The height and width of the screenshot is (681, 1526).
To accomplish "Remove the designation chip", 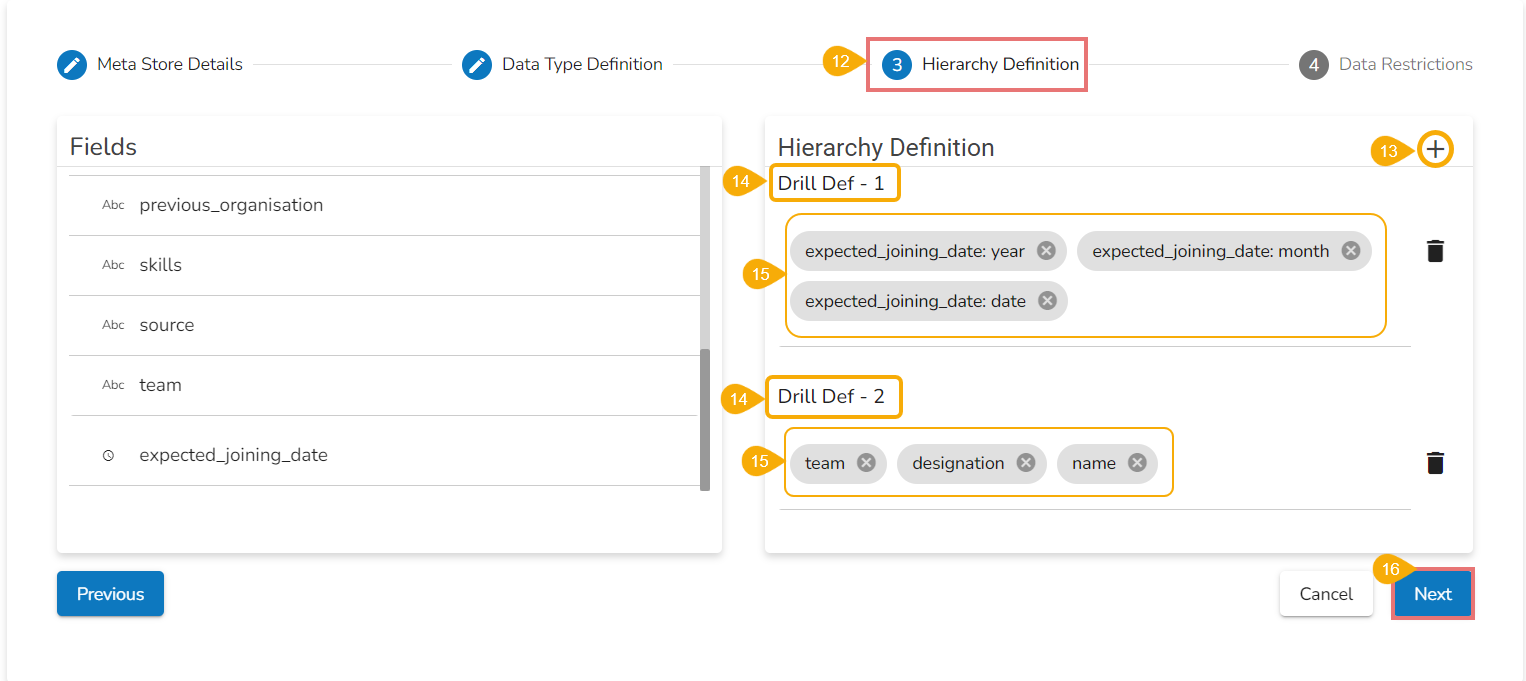I will (x=1025, y=463).
